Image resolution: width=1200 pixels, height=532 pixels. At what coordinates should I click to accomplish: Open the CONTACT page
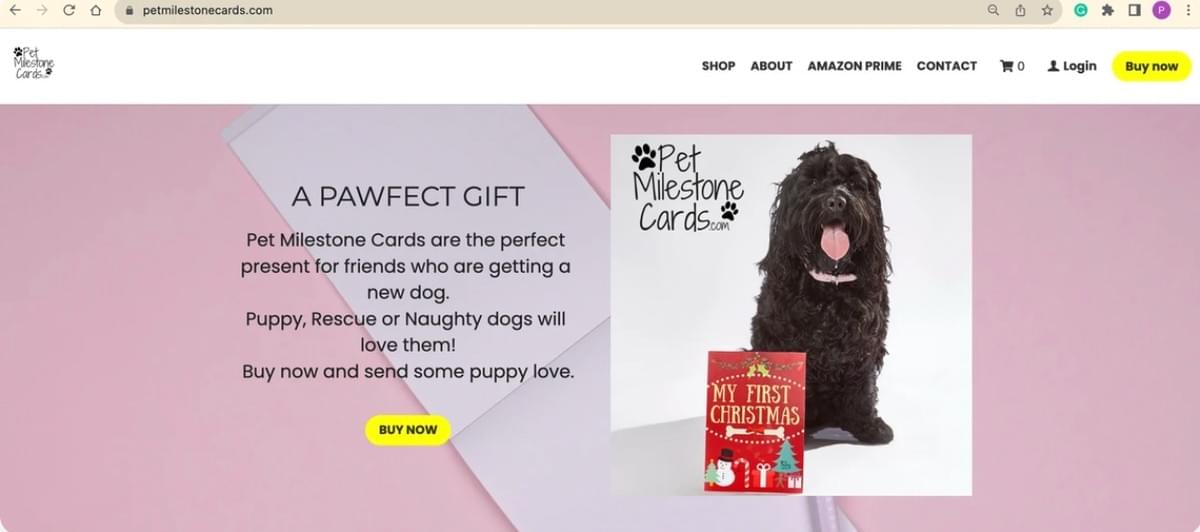(946, 66)
